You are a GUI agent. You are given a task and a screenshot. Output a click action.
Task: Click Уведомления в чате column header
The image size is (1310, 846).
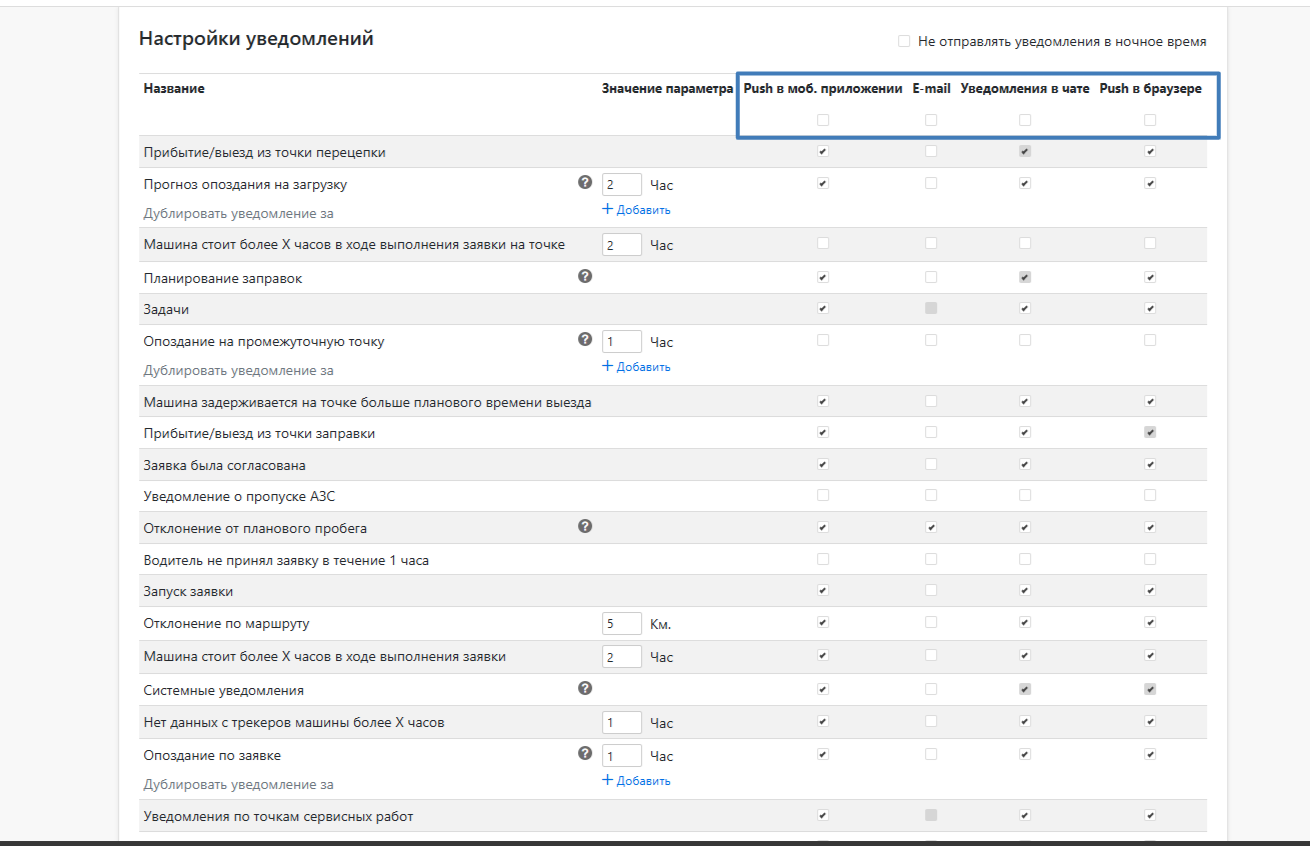pyautogui.click(x=1025, y=89)
